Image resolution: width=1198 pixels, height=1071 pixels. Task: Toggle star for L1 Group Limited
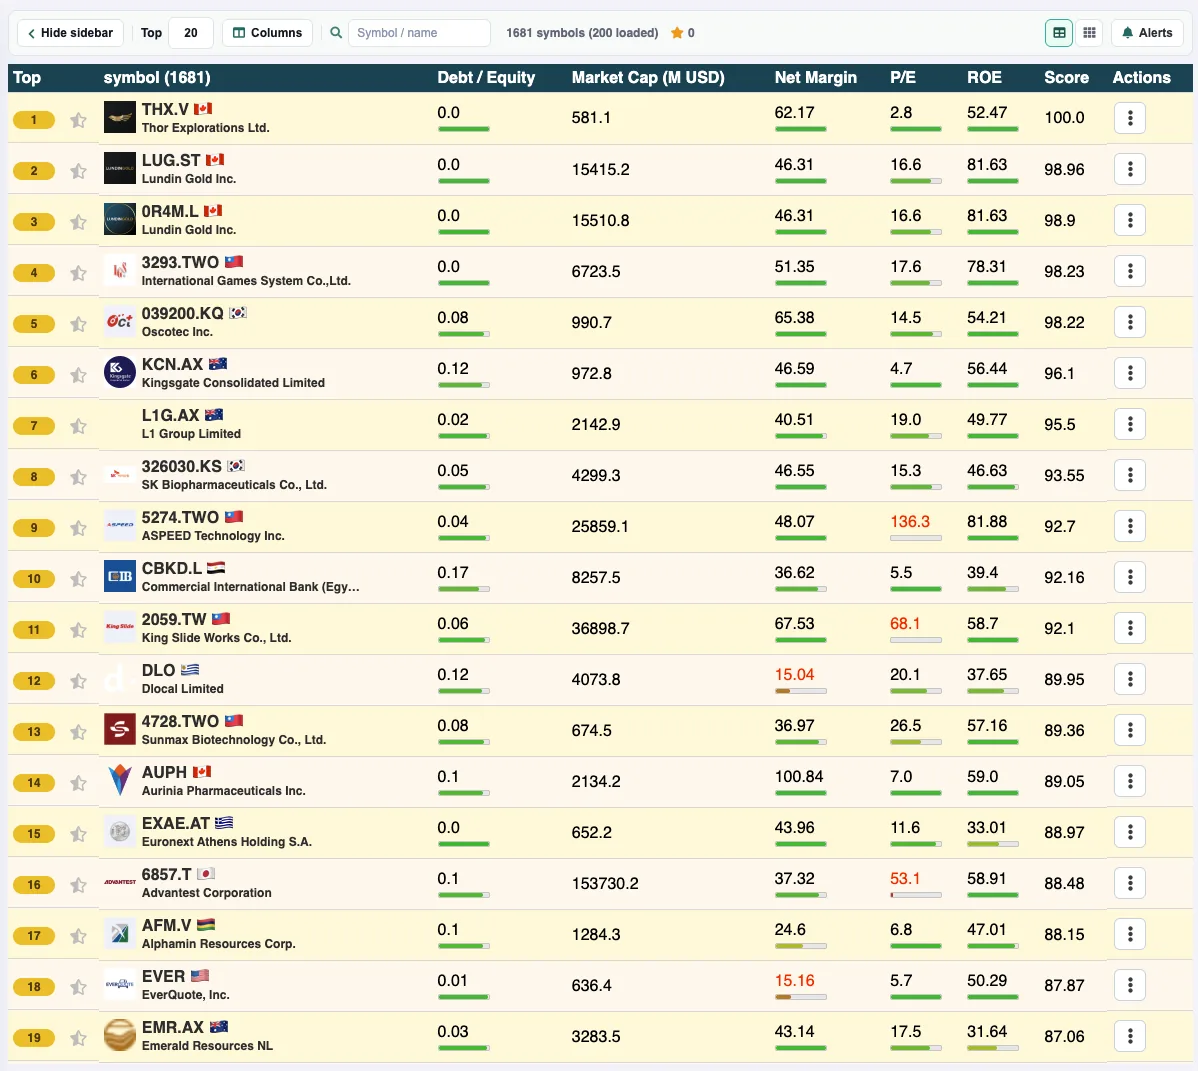point(78,426)
